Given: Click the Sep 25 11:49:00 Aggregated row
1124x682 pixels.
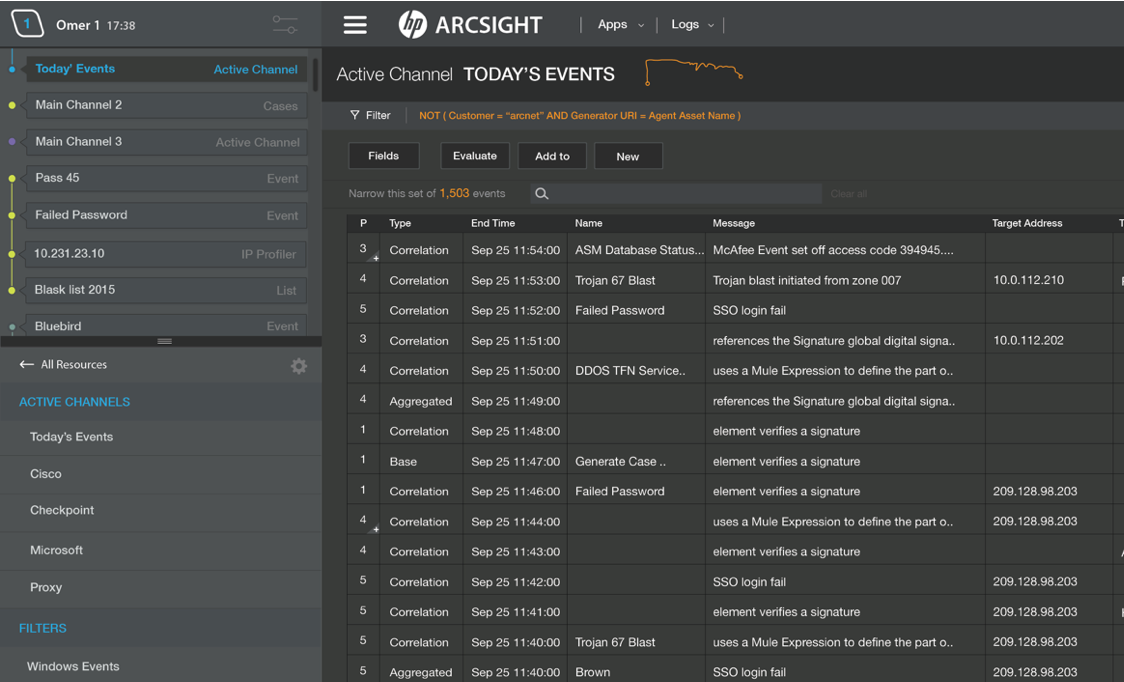Looking at the screenshot, I should [735, 401].
